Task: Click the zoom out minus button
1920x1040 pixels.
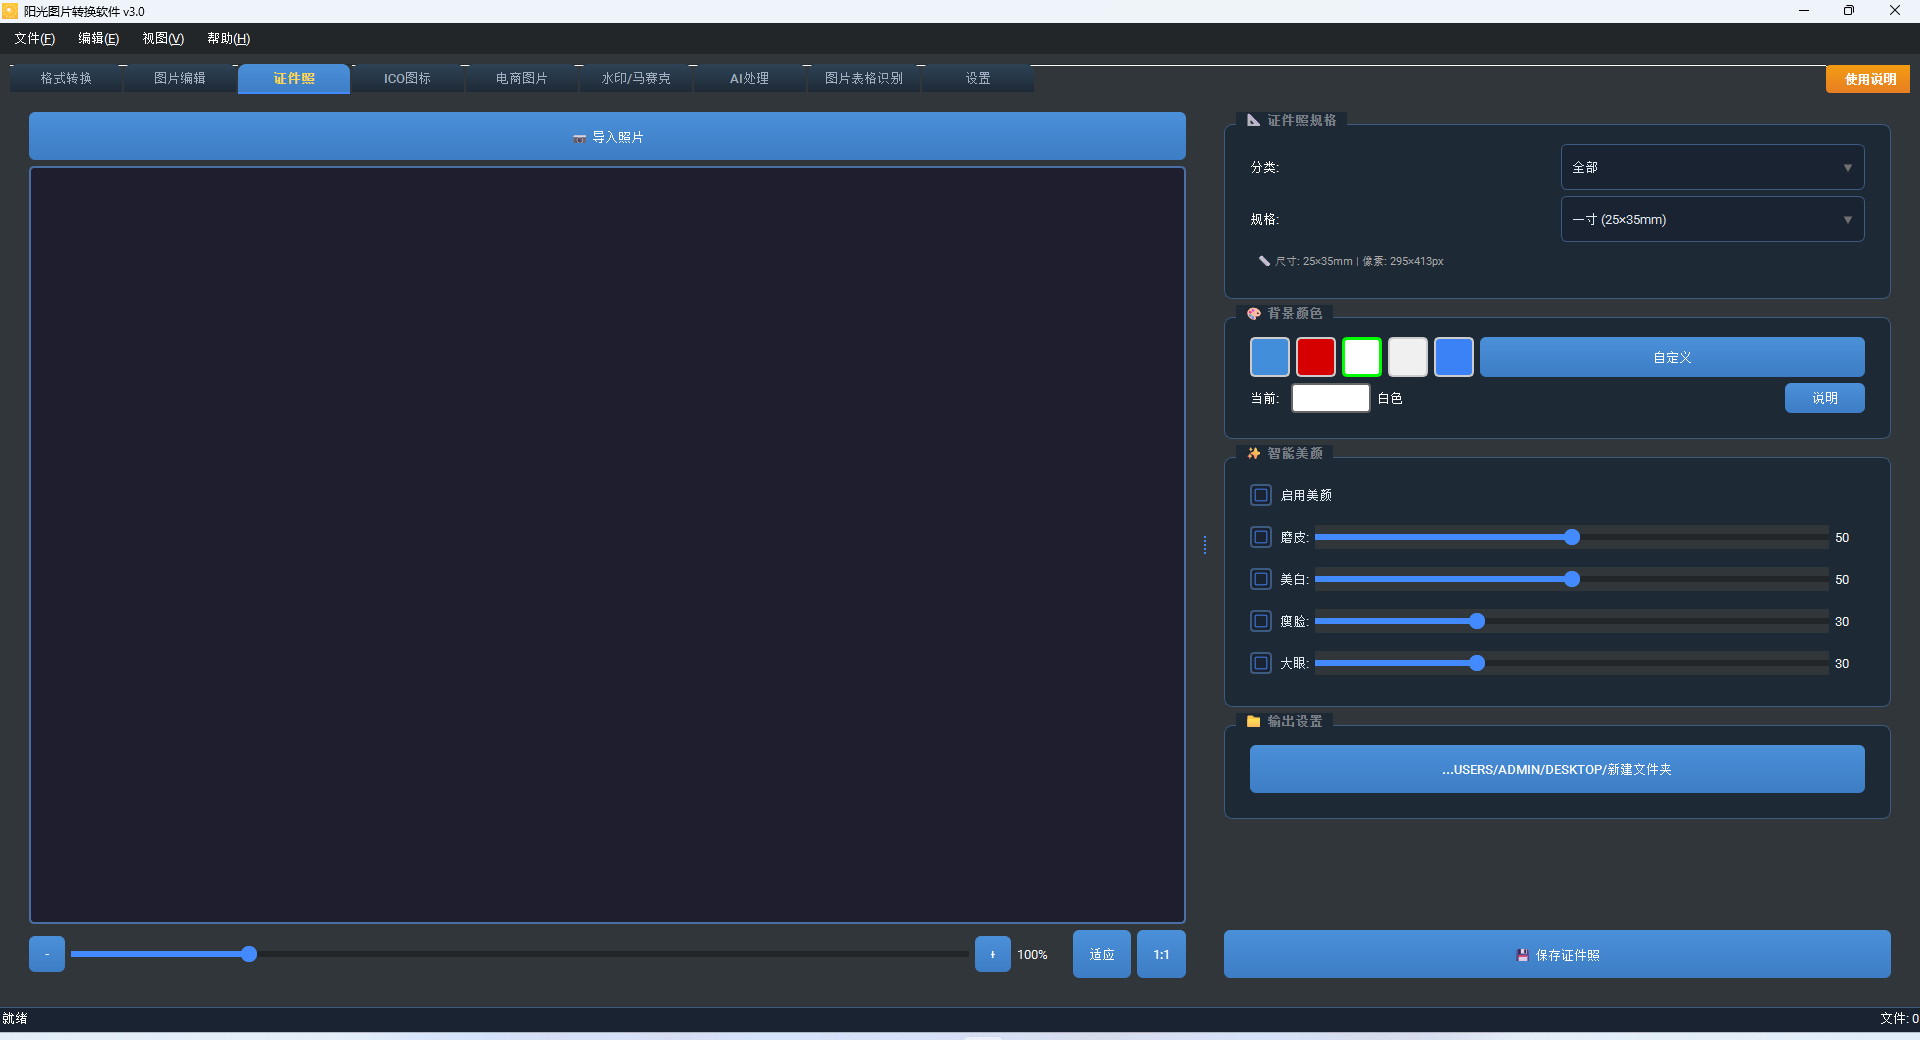Action: (47, 954)
